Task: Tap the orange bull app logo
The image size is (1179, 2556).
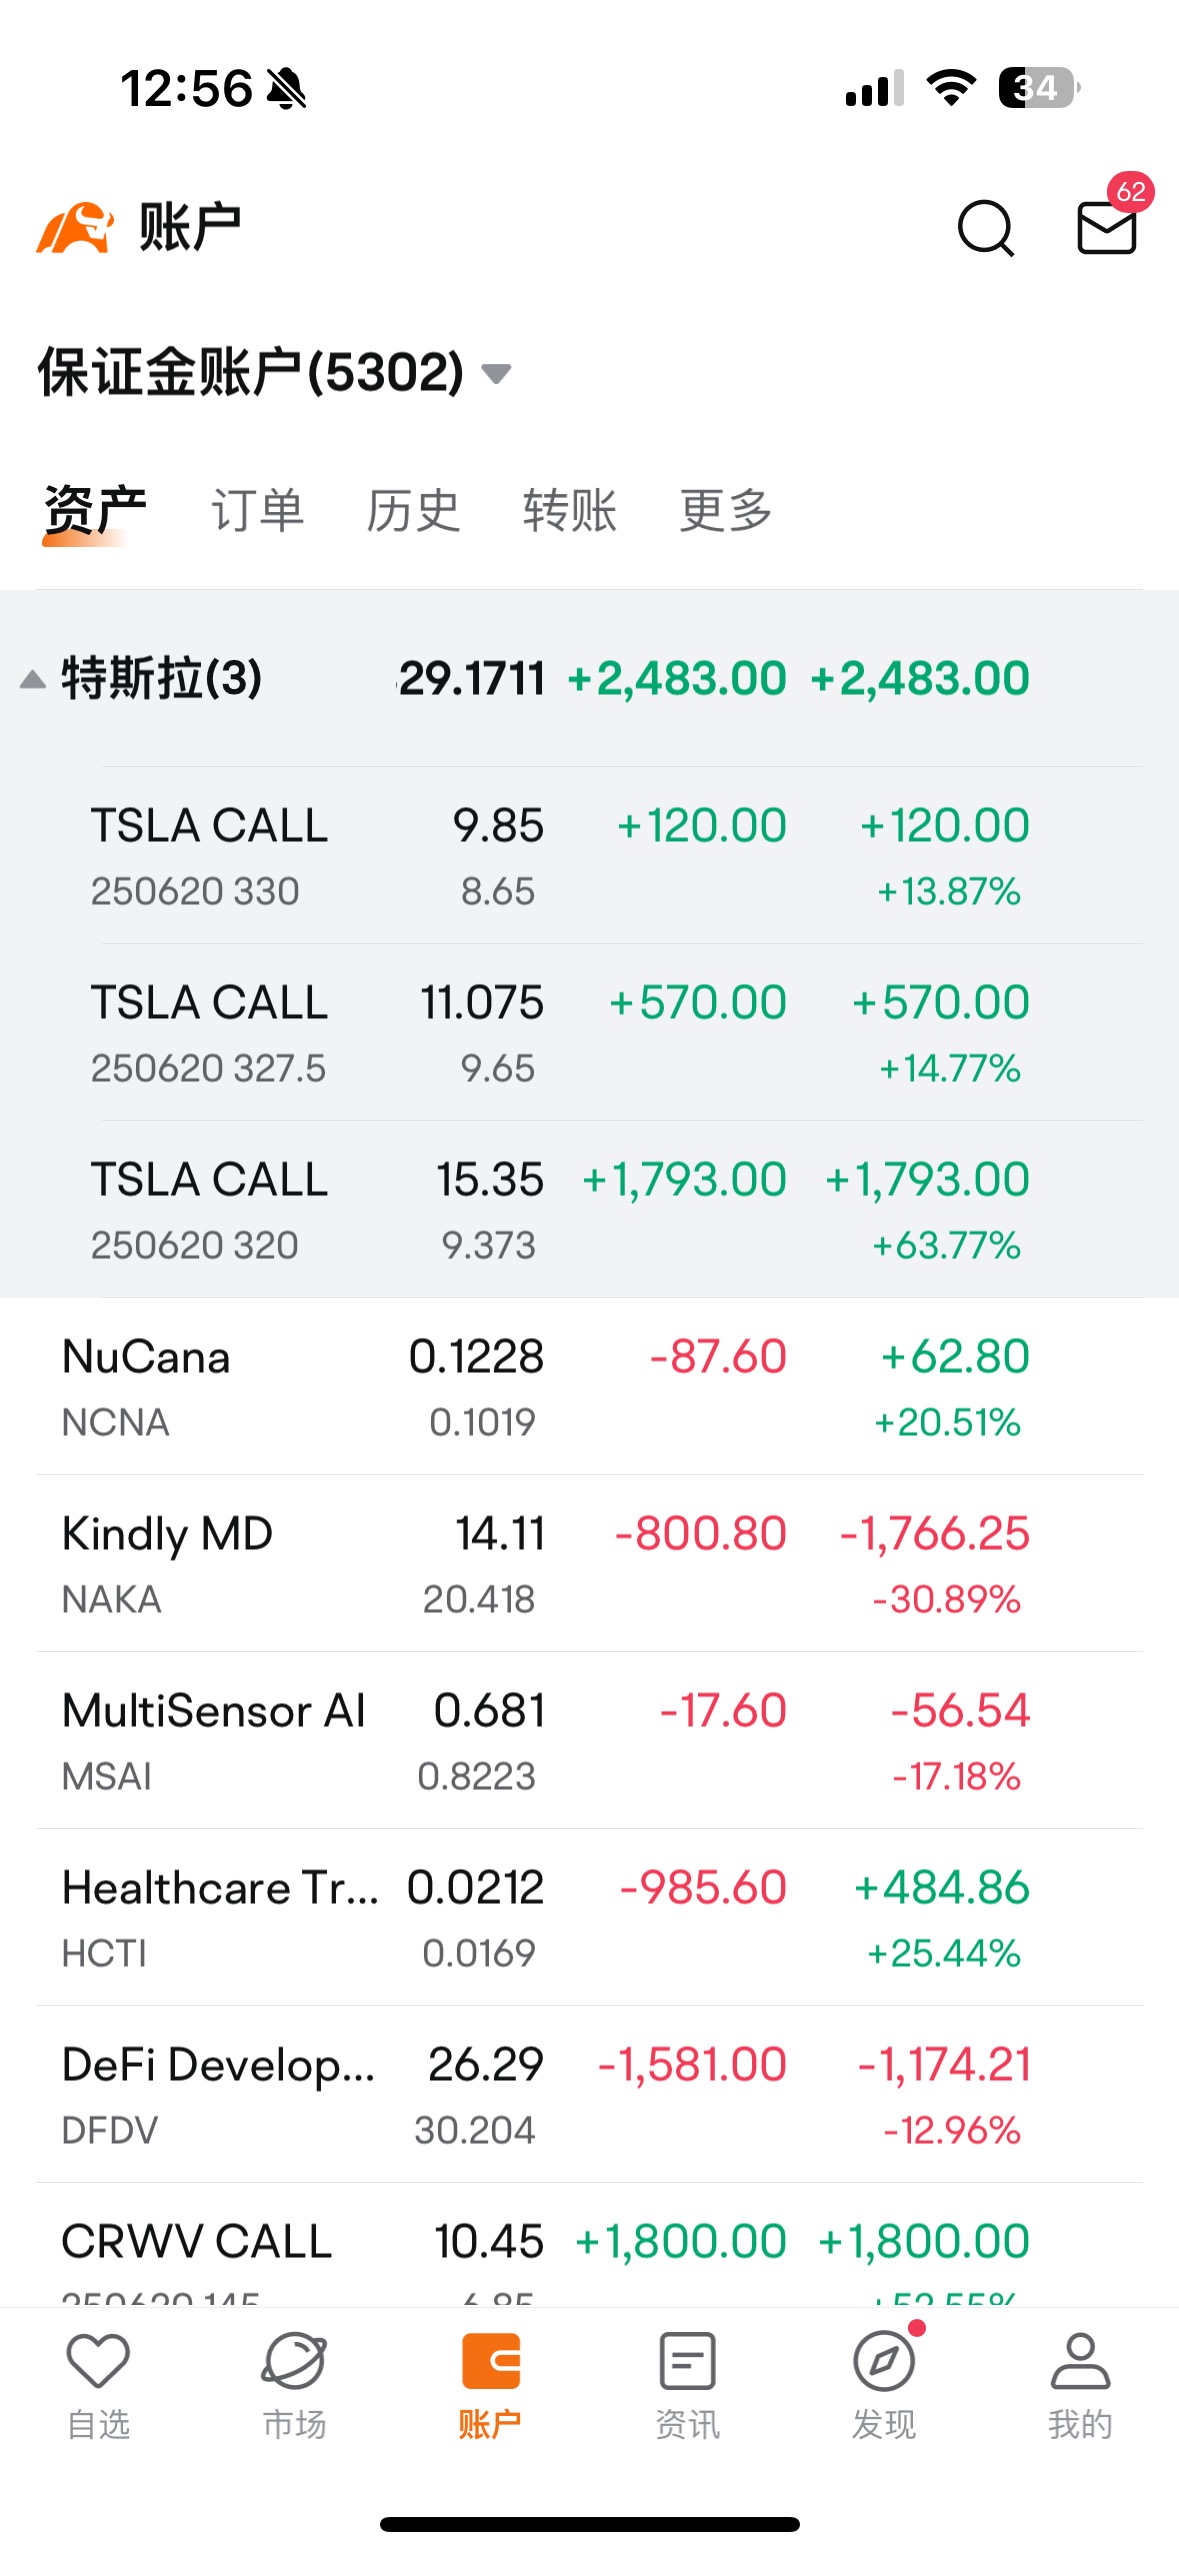Action: 75,228
